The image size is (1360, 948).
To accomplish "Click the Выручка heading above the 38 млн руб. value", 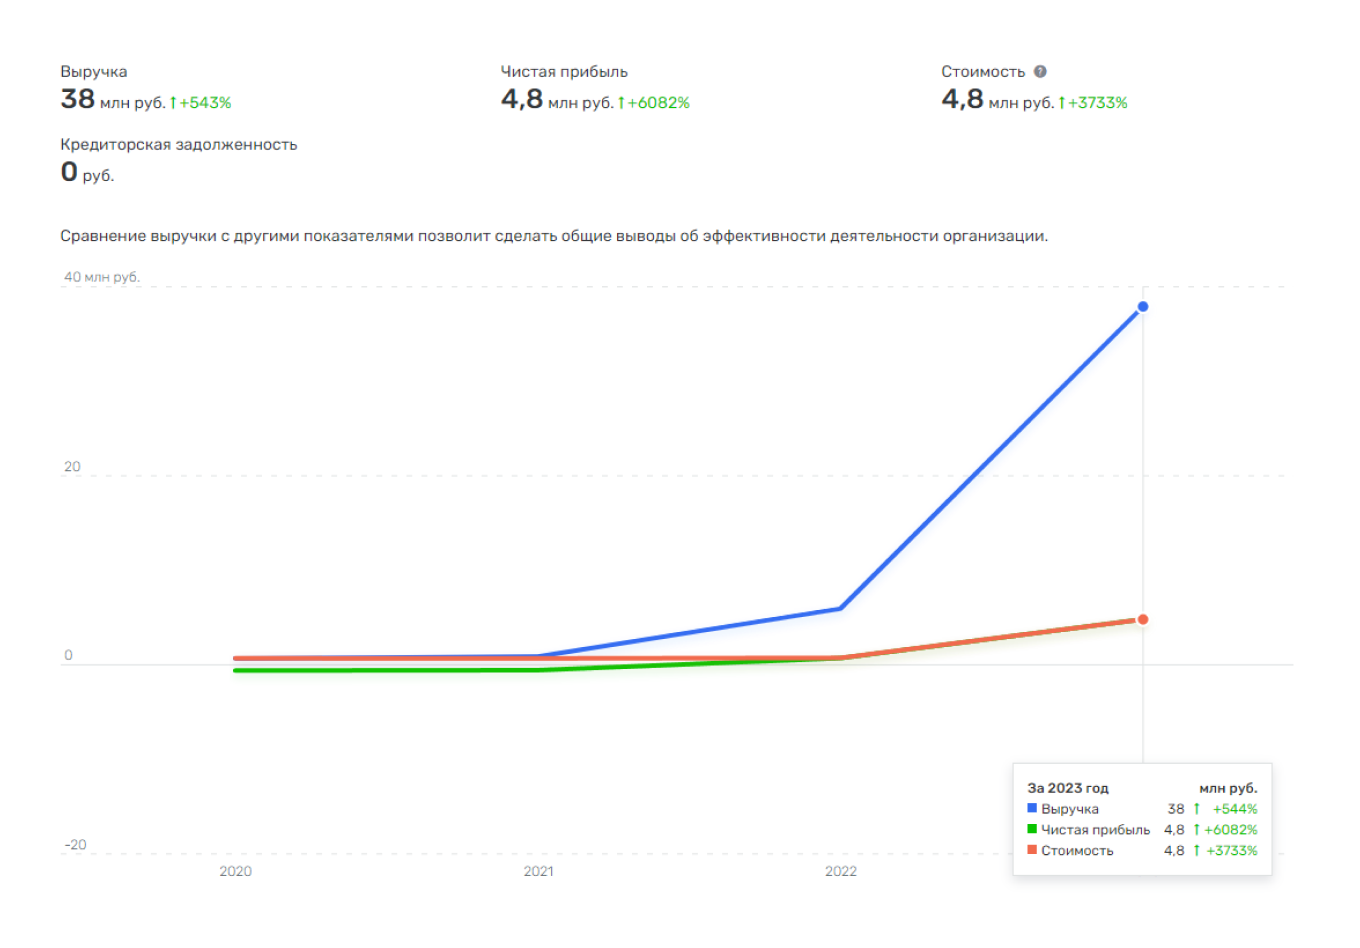I will 94,72.
